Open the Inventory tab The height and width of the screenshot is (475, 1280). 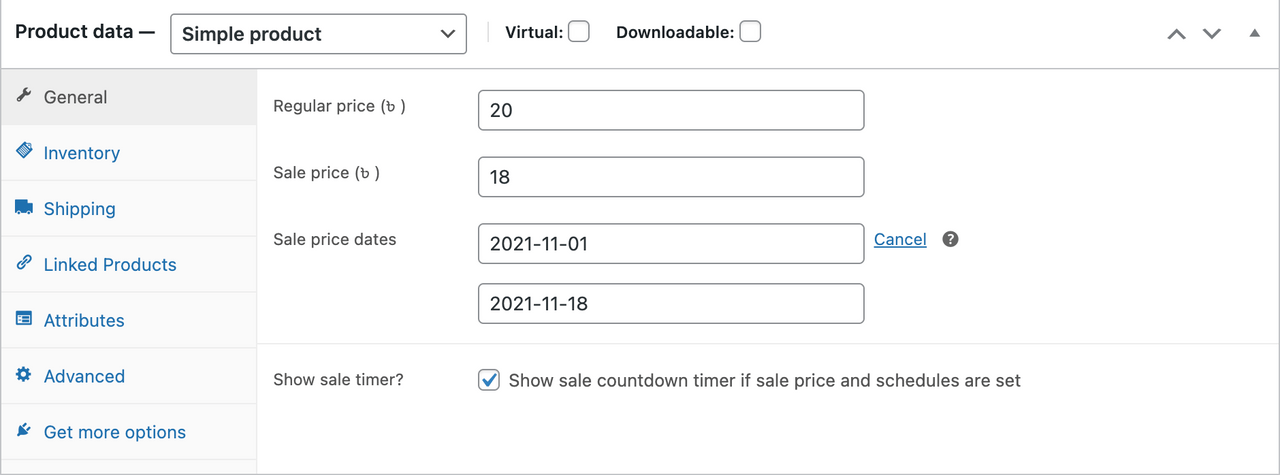click(x=82, y=153)
